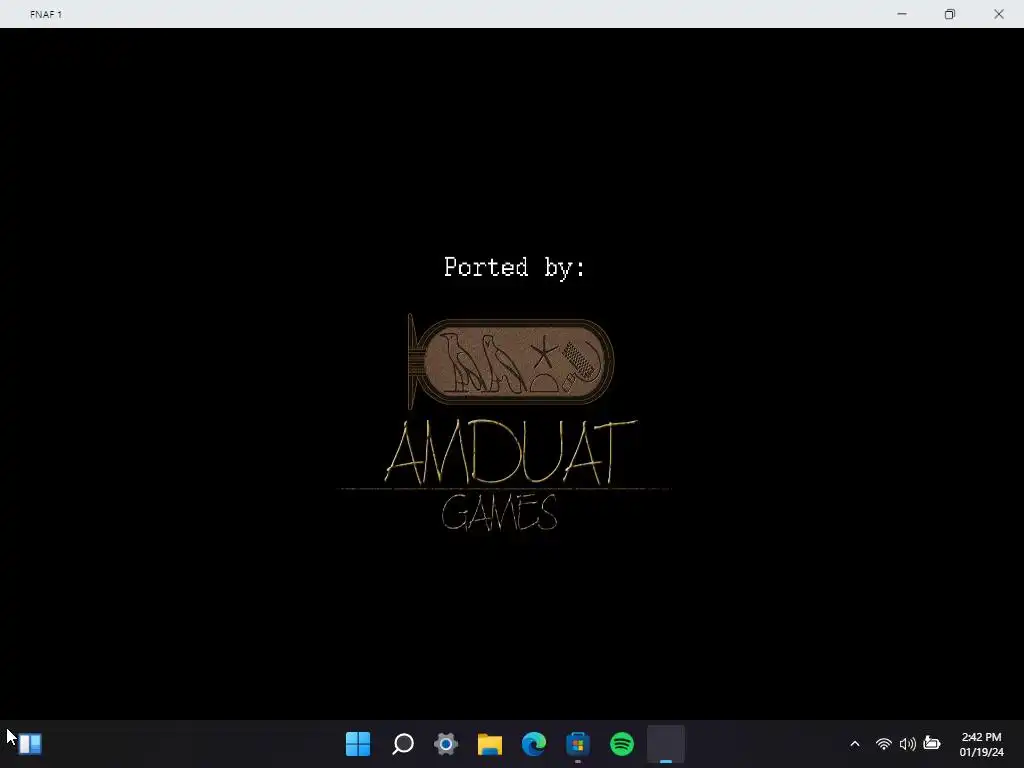The height and width of the screenshot is (768, 1024).
Task: Open the Widgets panel icon
Action: pos(30,744)
